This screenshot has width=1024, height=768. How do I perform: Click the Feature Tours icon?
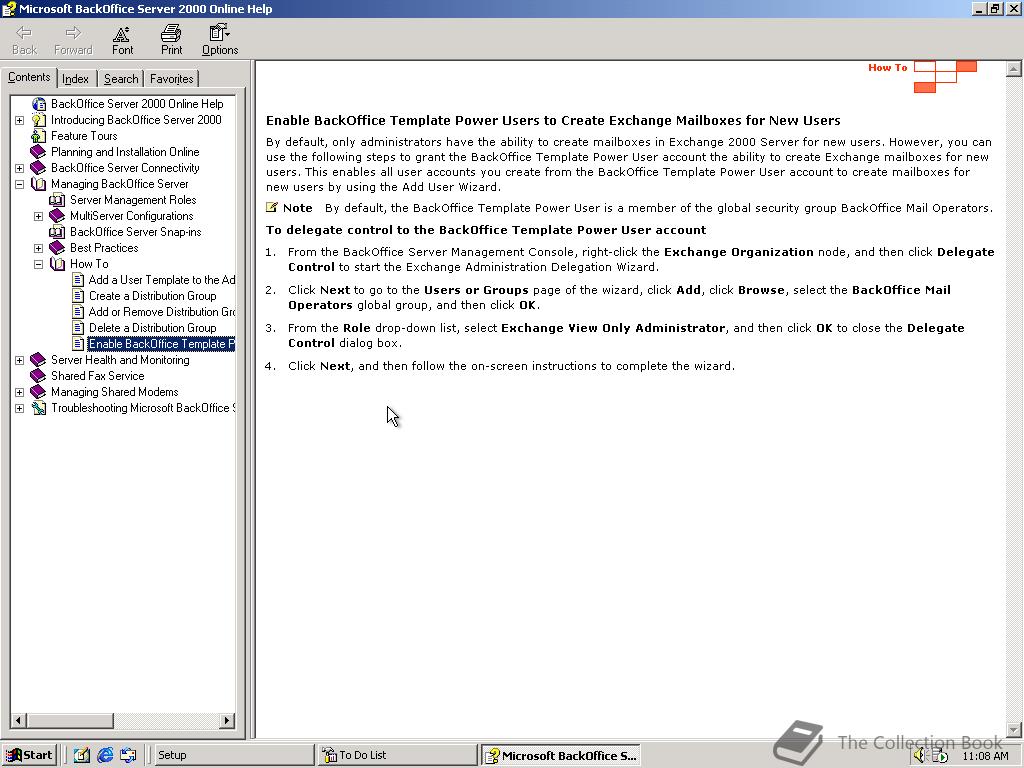point(39,136)
